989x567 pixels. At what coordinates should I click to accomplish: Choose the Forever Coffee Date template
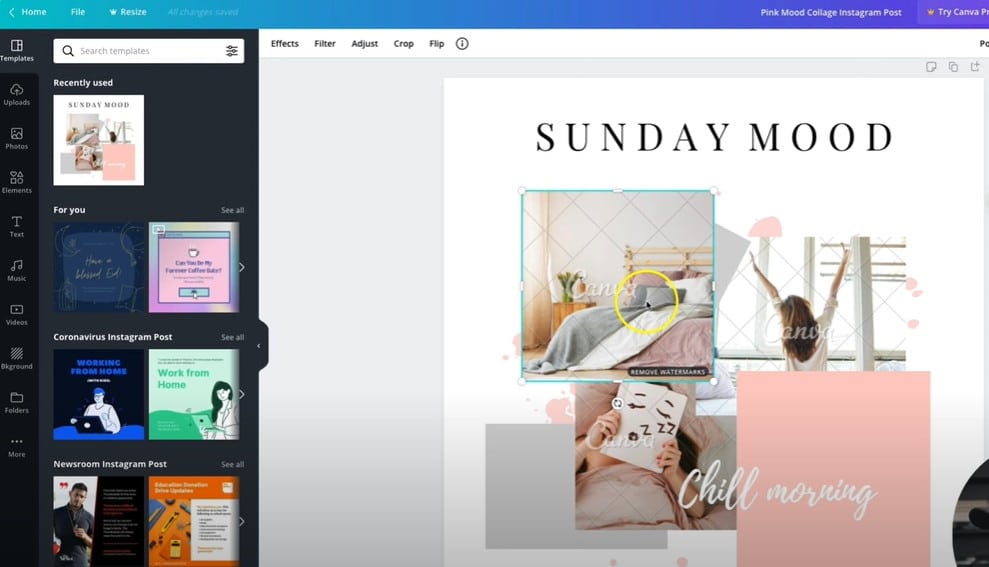tap(194, 267)
